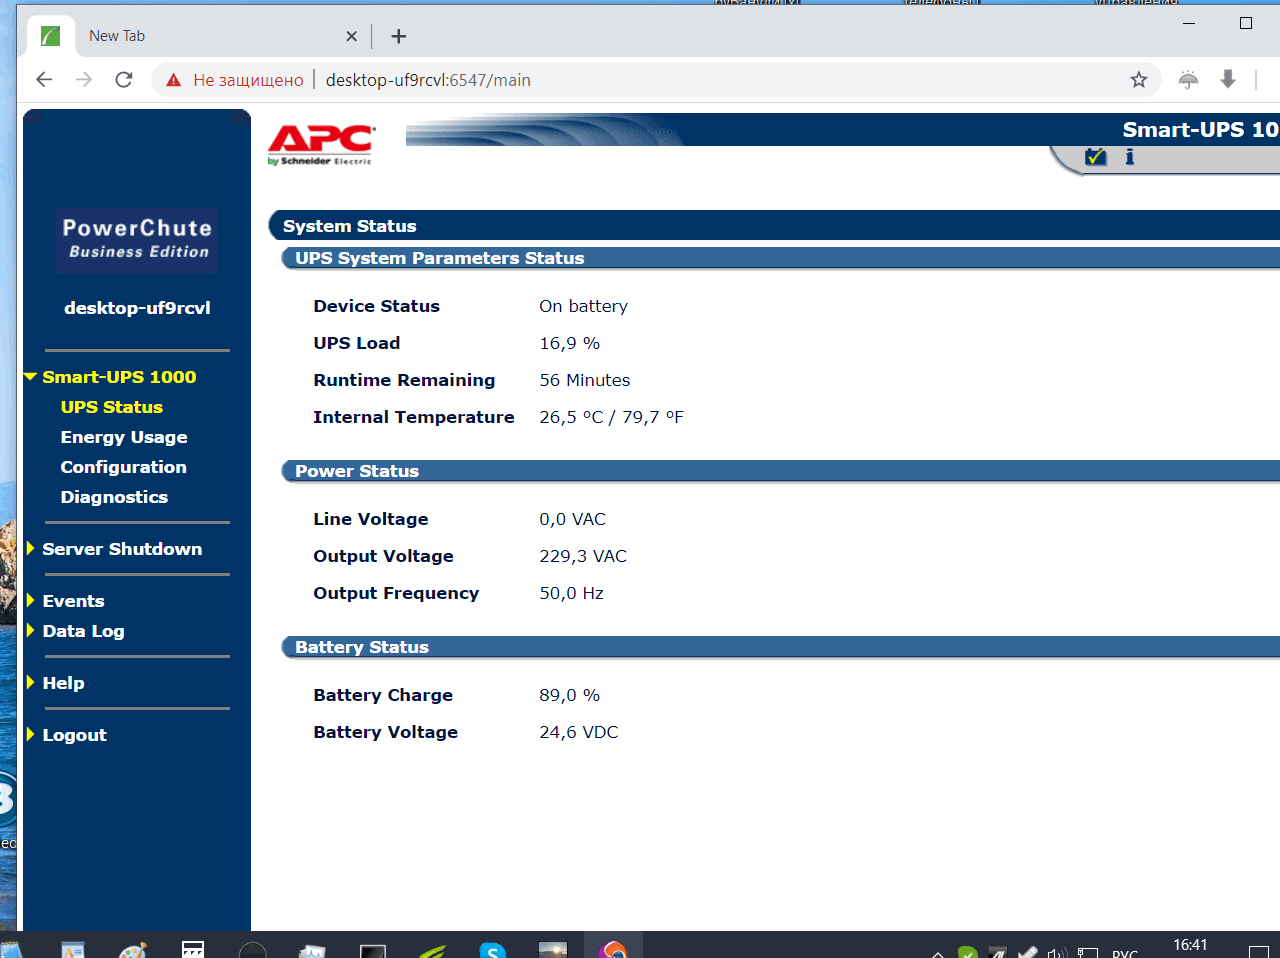This screenshot has height=958, width=1280.
Task: Close the New Tab tab
Action: [351, 36]
